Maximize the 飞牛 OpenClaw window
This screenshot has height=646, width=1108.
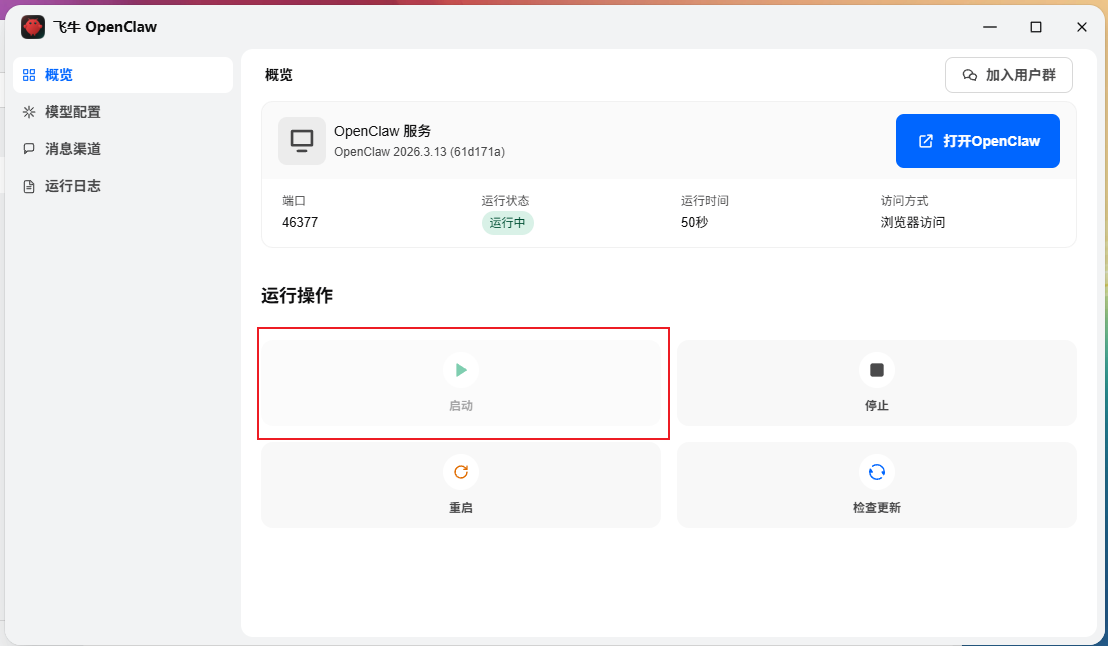tap(1035, 27)
